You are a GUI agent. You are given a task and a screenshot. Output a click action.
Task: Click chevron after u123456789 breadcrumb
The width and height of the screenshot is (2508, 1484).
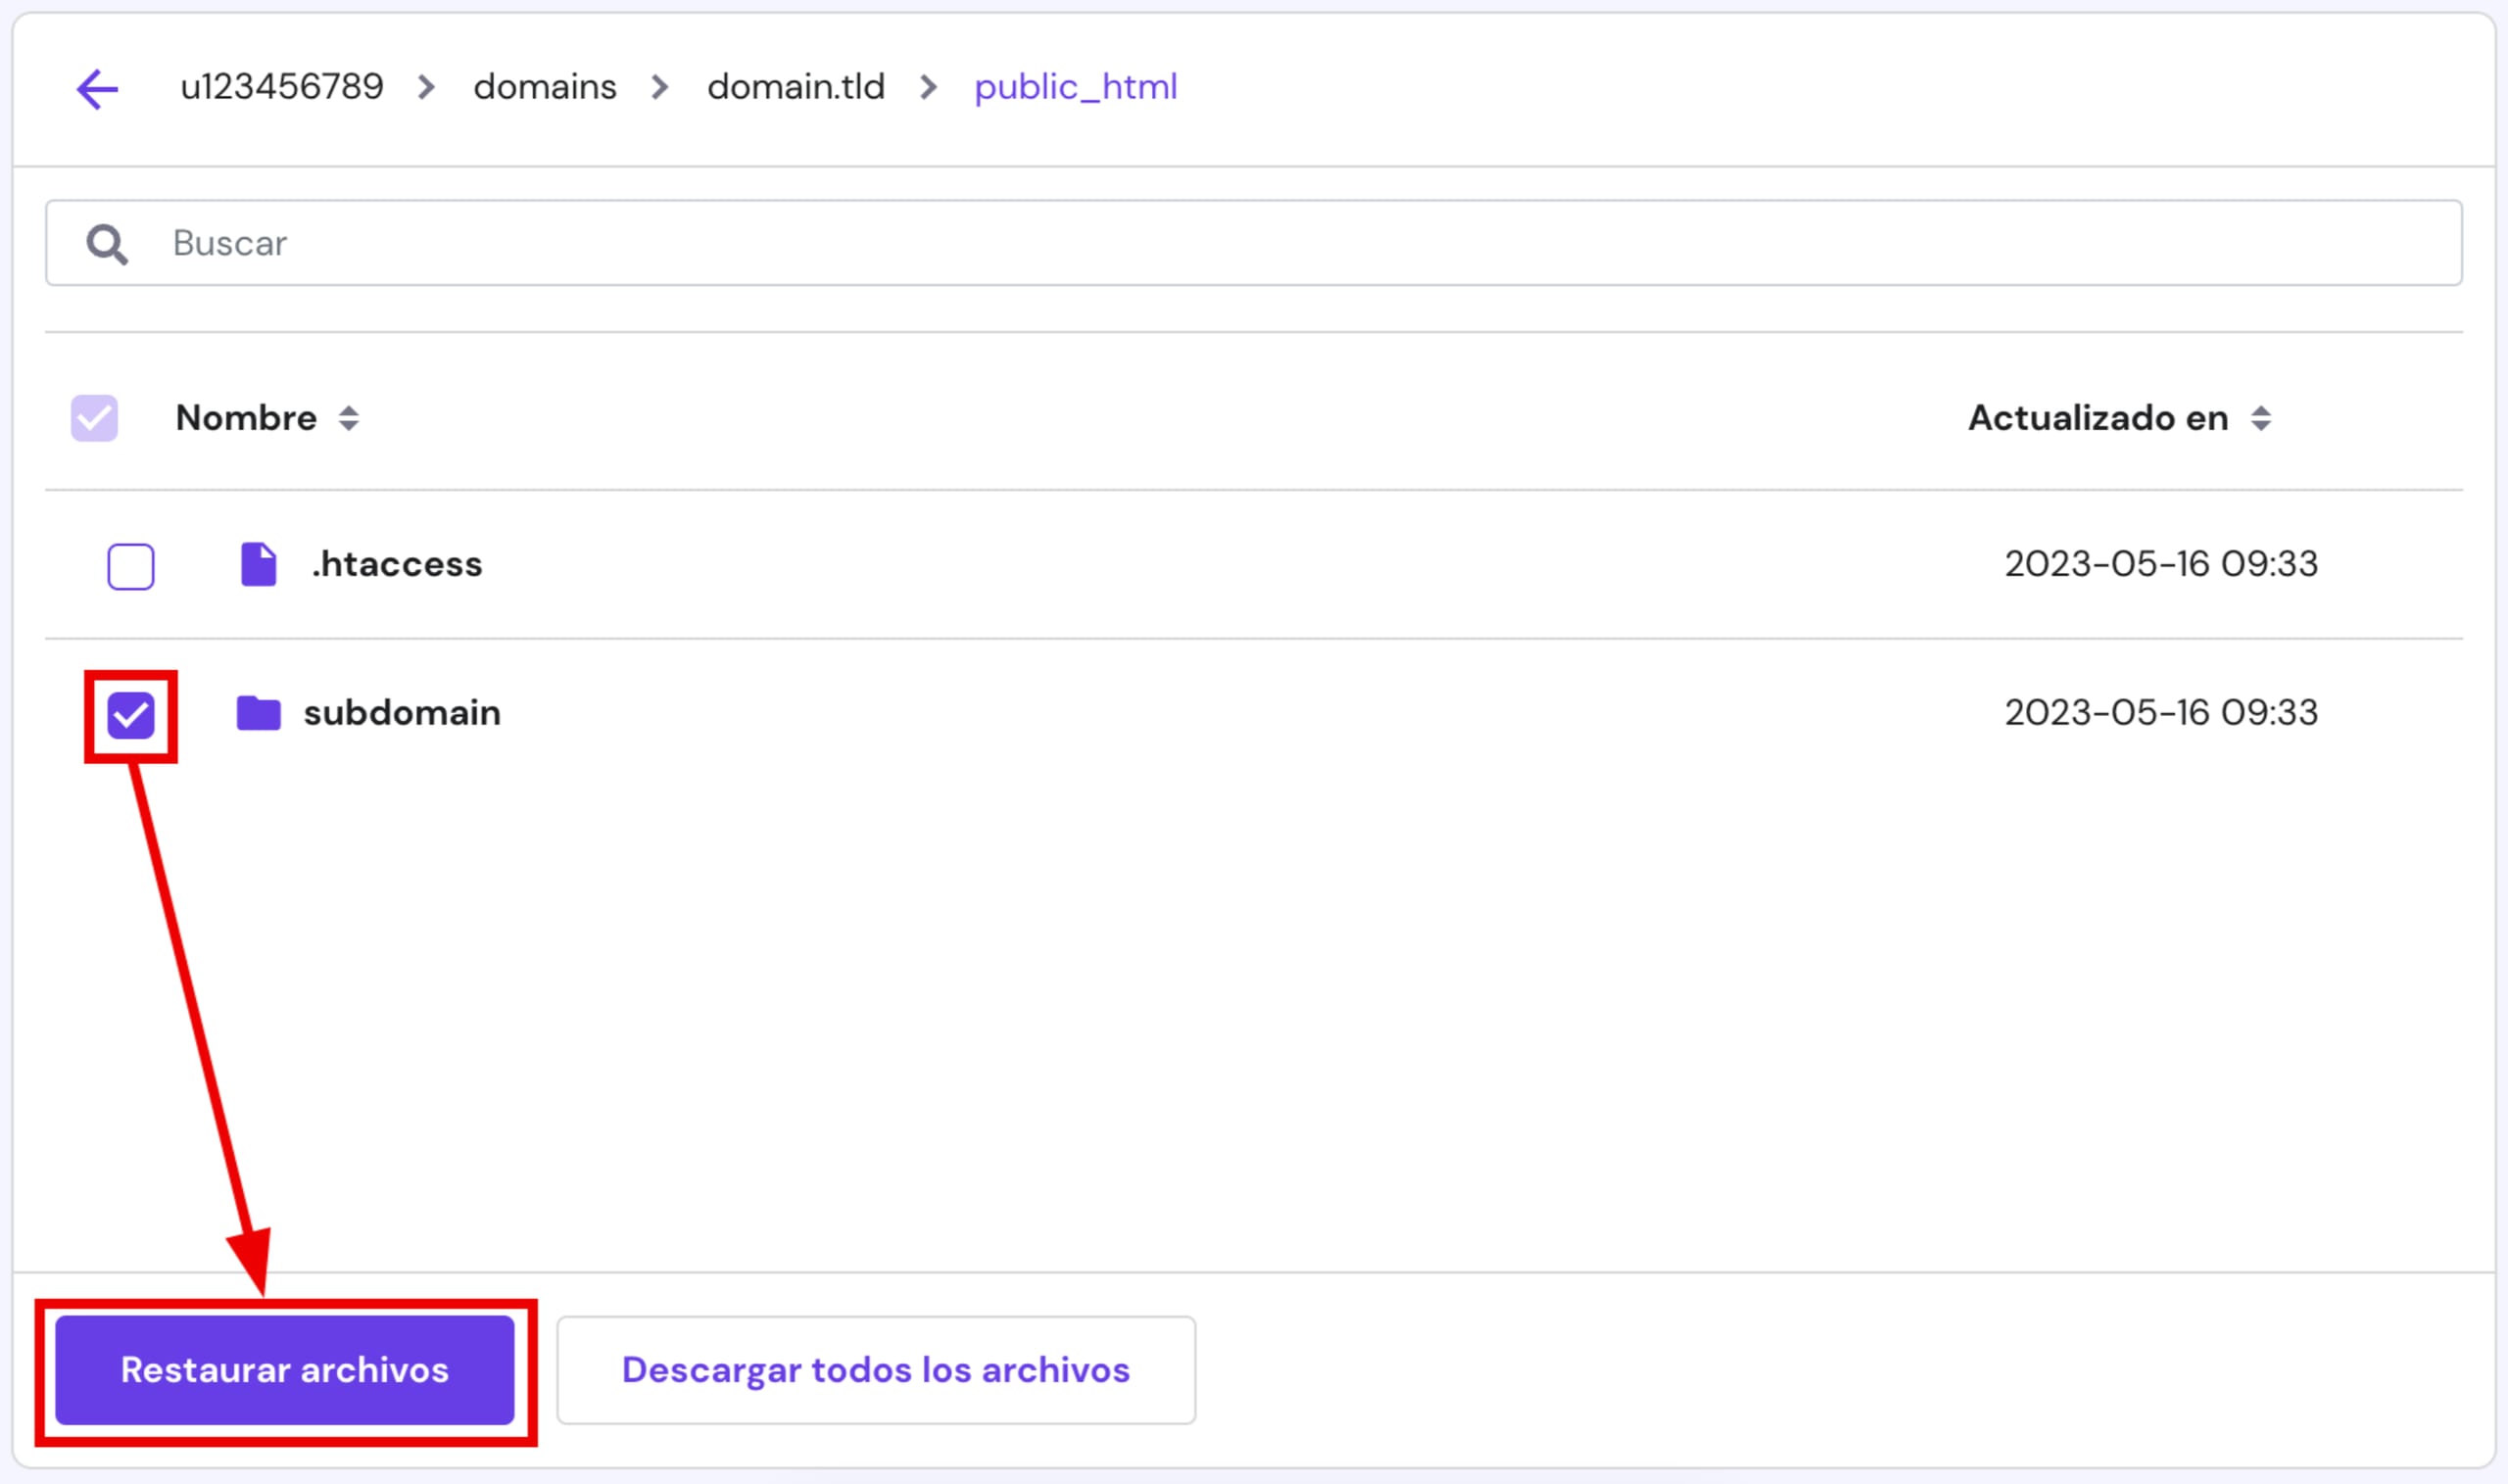[427, 88]
